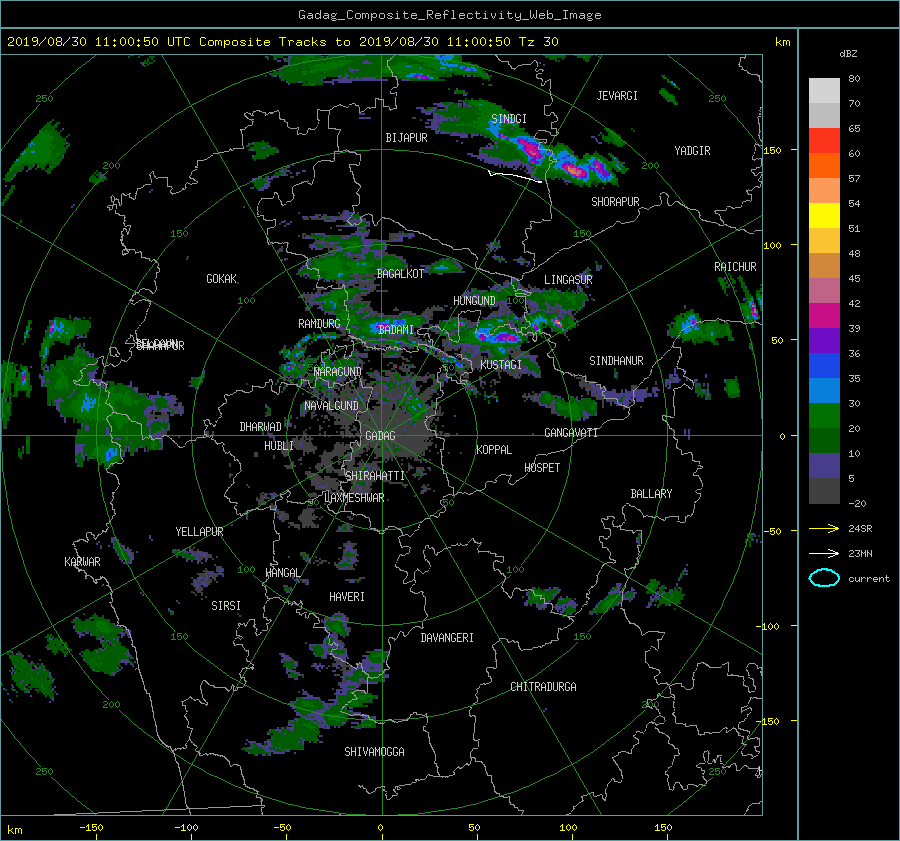Click the 150 tick on right axis
Image resolution: width=900 pixels, height=841 pixels.
pyautogui.click(x=773, y=150)
